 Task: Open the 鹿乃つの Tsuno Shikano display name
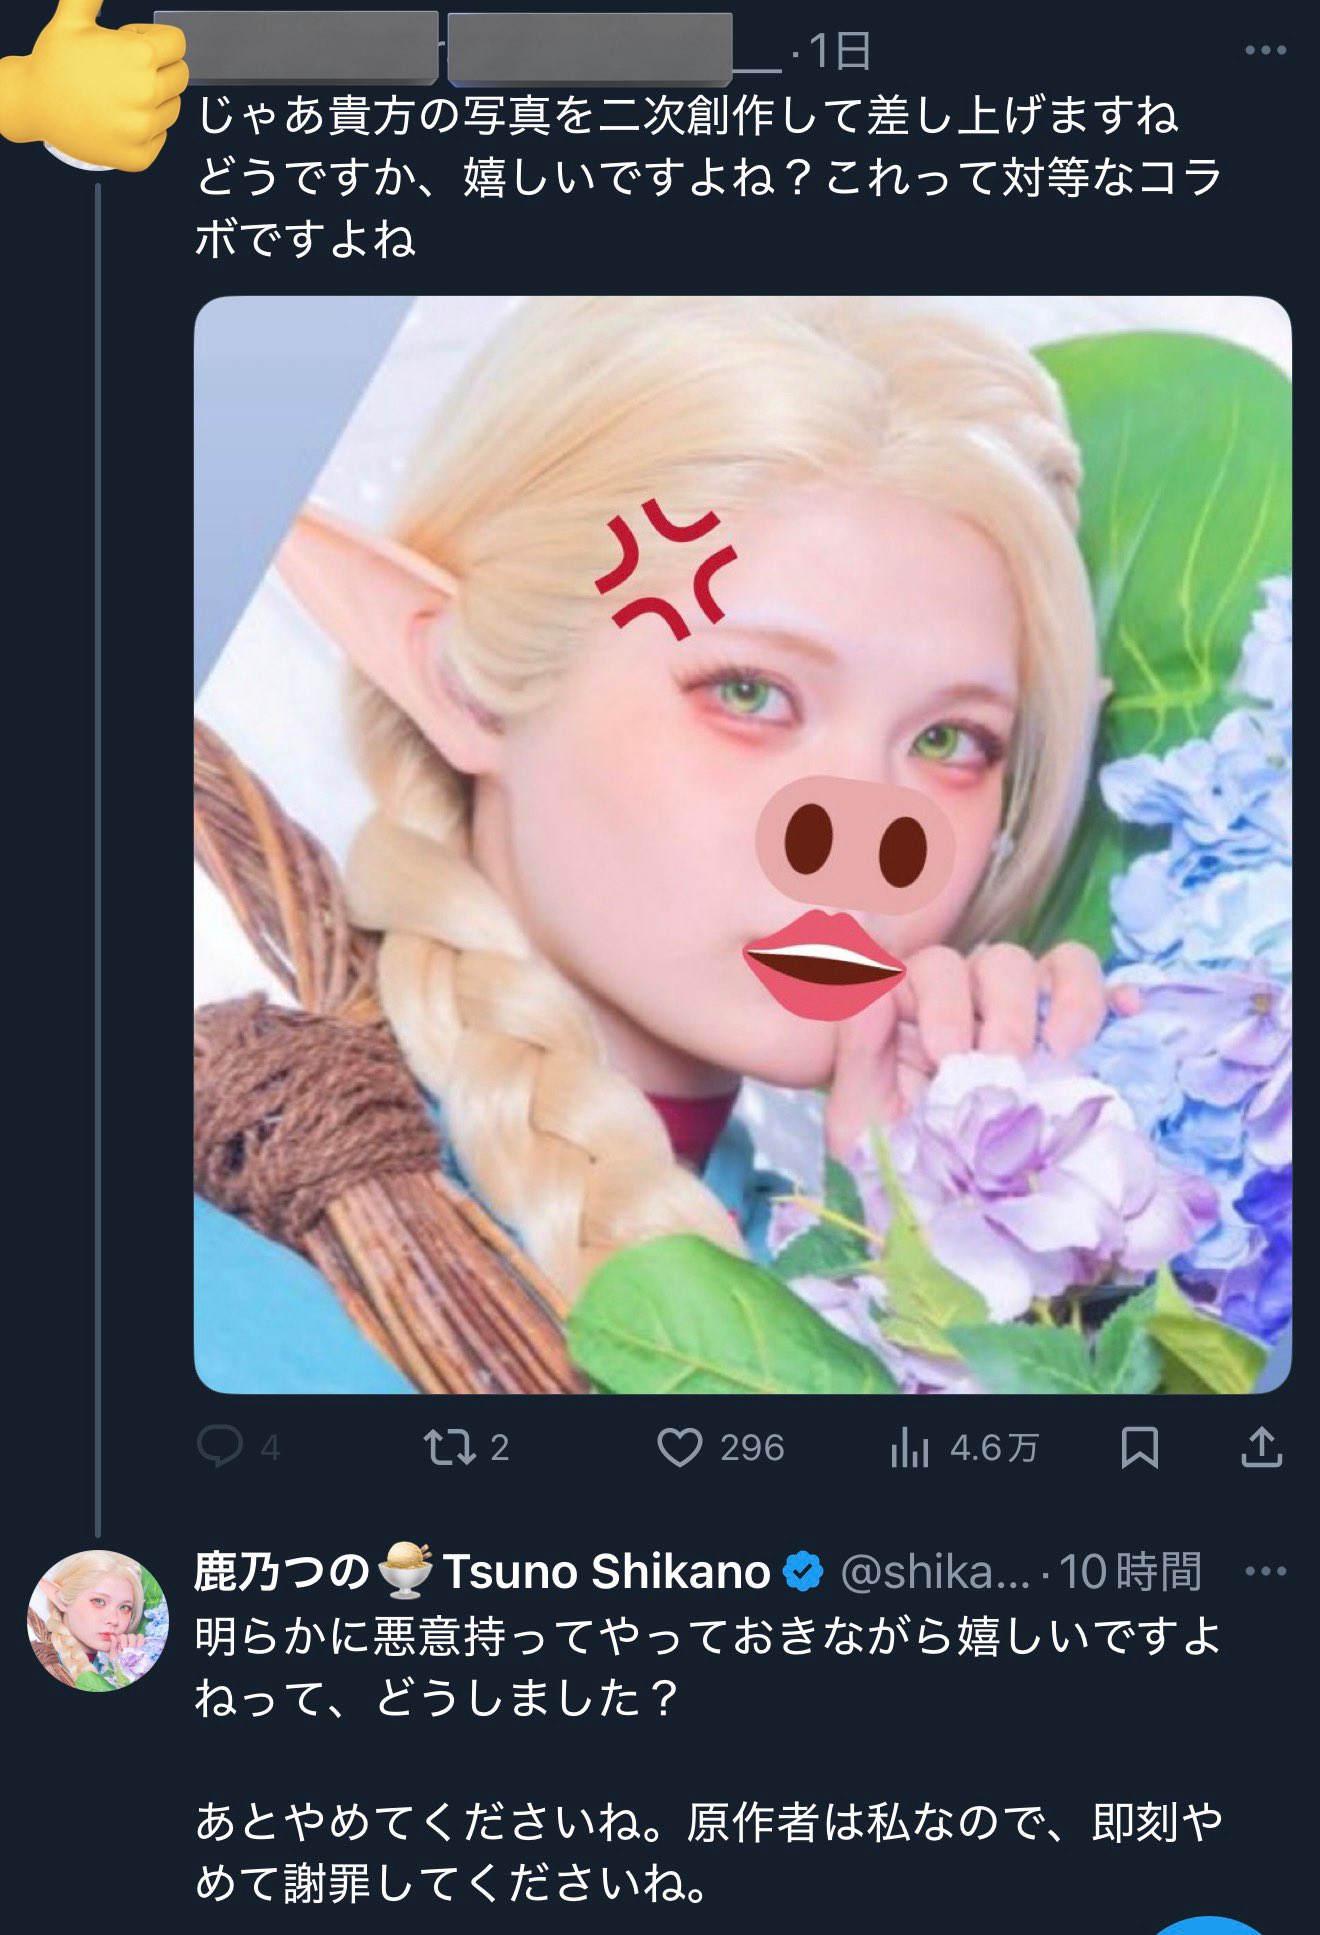[480, 1571]
